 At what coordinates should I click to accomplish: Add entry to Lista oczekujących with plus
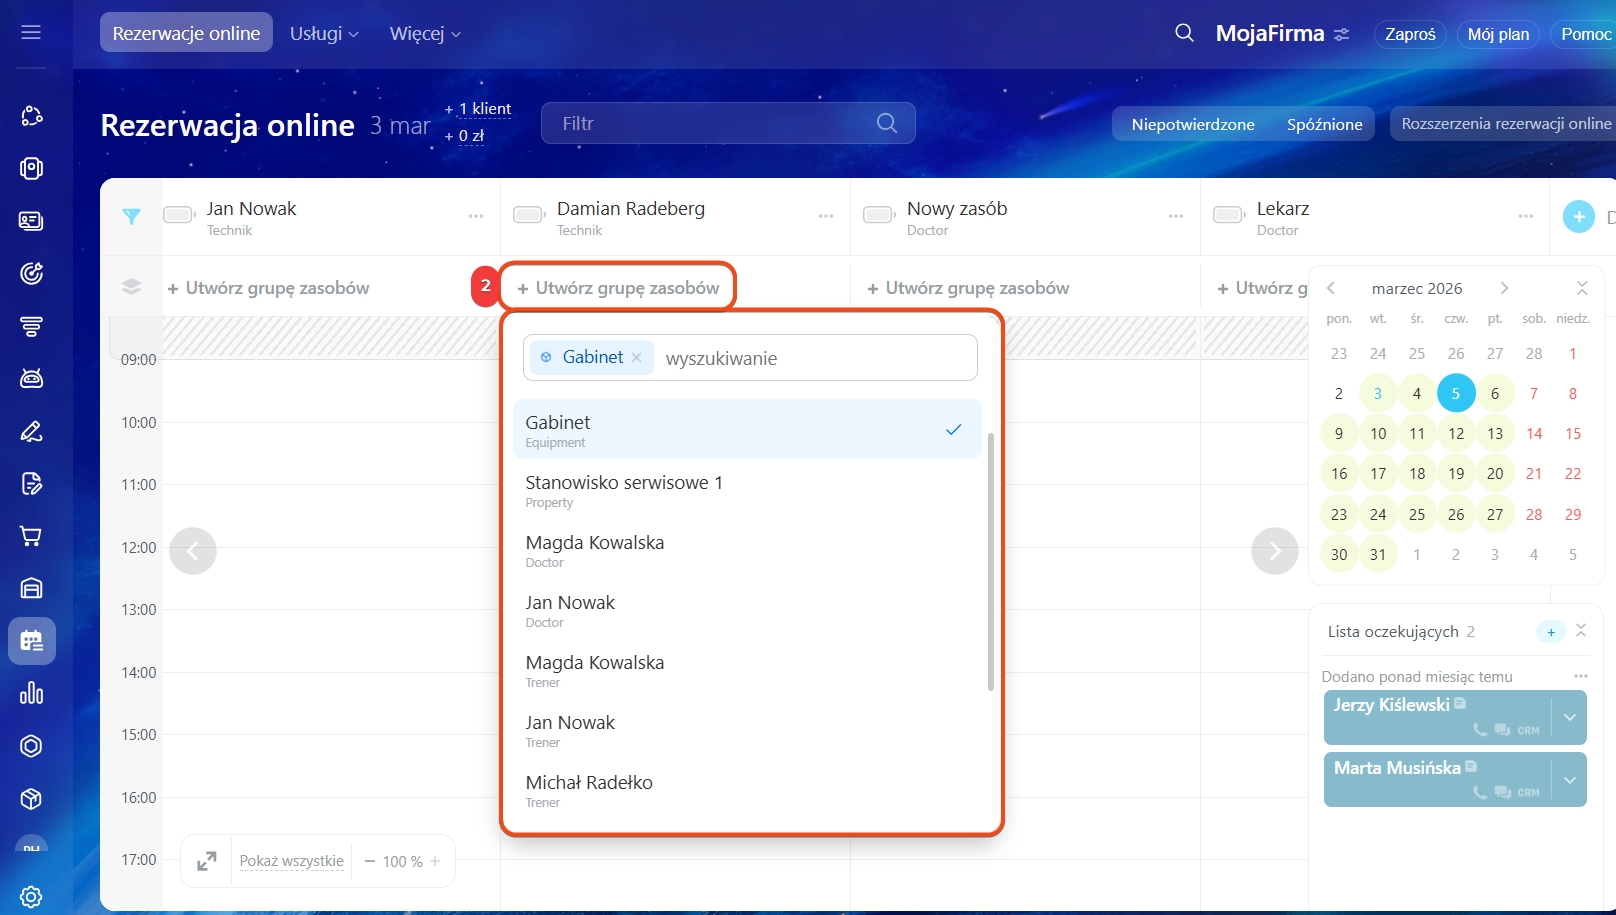coord(1550,632)
